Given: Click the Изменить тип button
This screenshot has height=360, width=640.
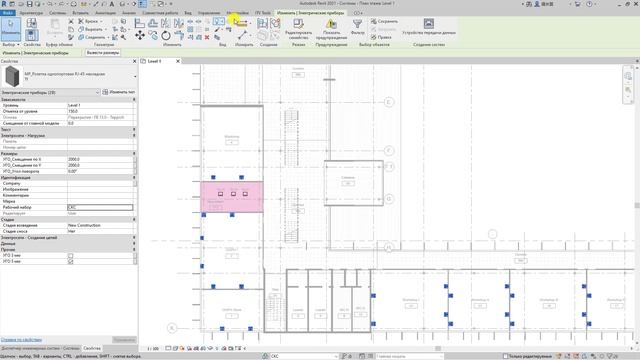Looking at the screenshot, I should (119, 92).
